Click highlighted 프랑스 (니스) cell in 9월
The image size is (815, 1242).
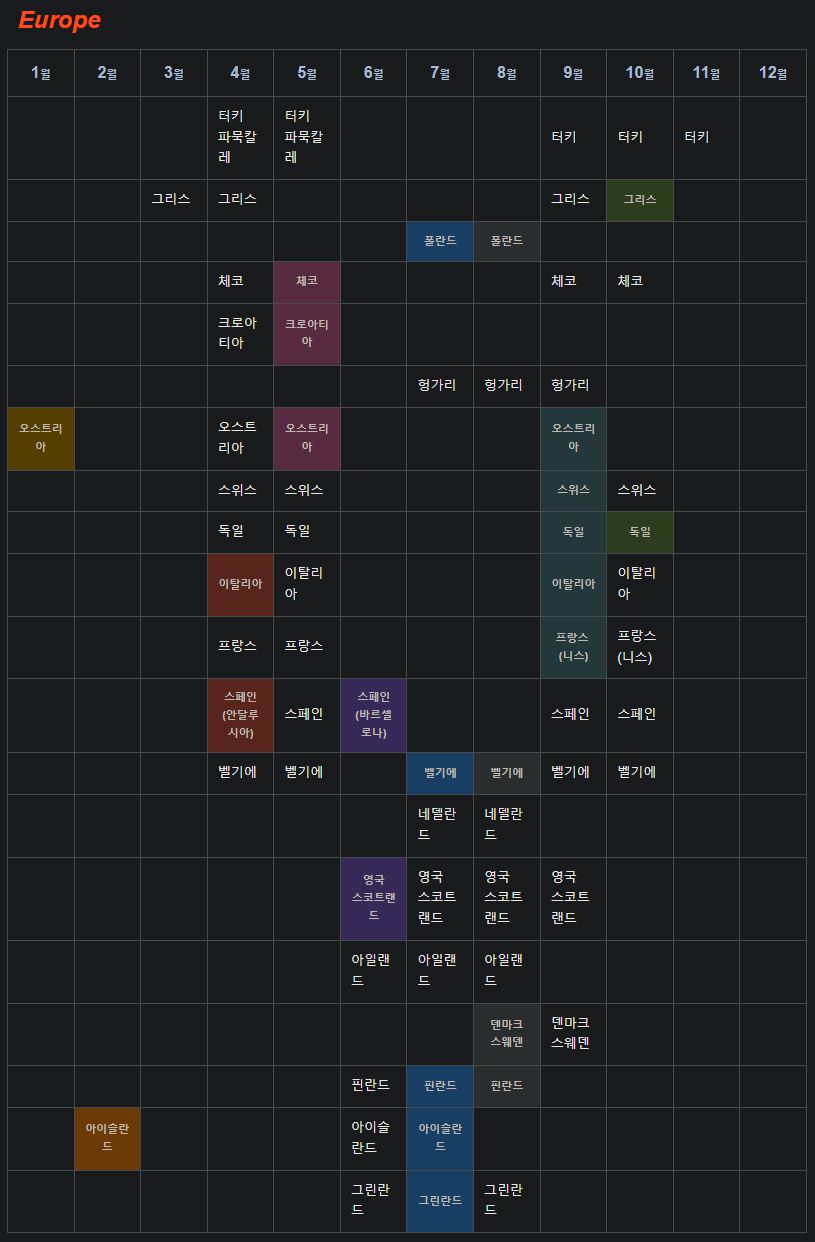573,647
